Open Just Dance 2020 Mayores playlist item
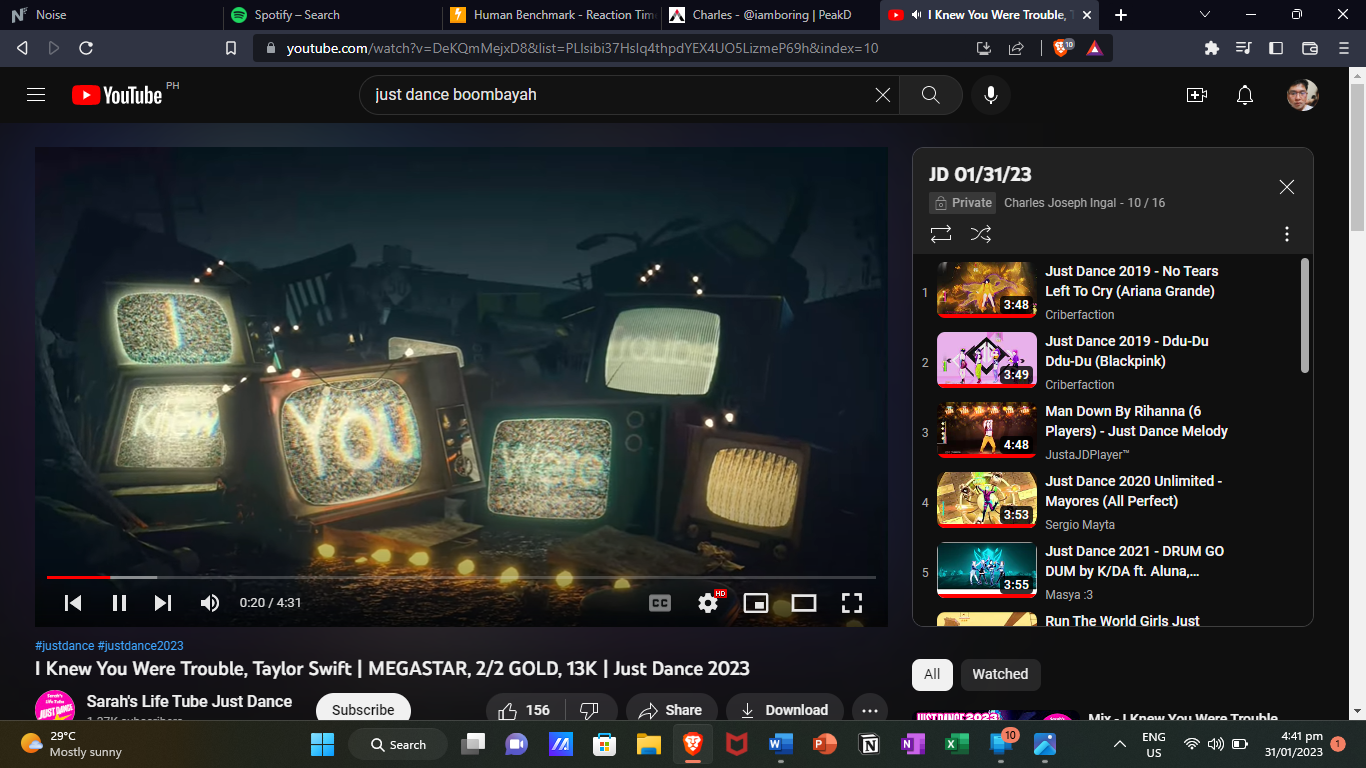The height and width of the screenshot is (768, 1366). [1110, 502]
